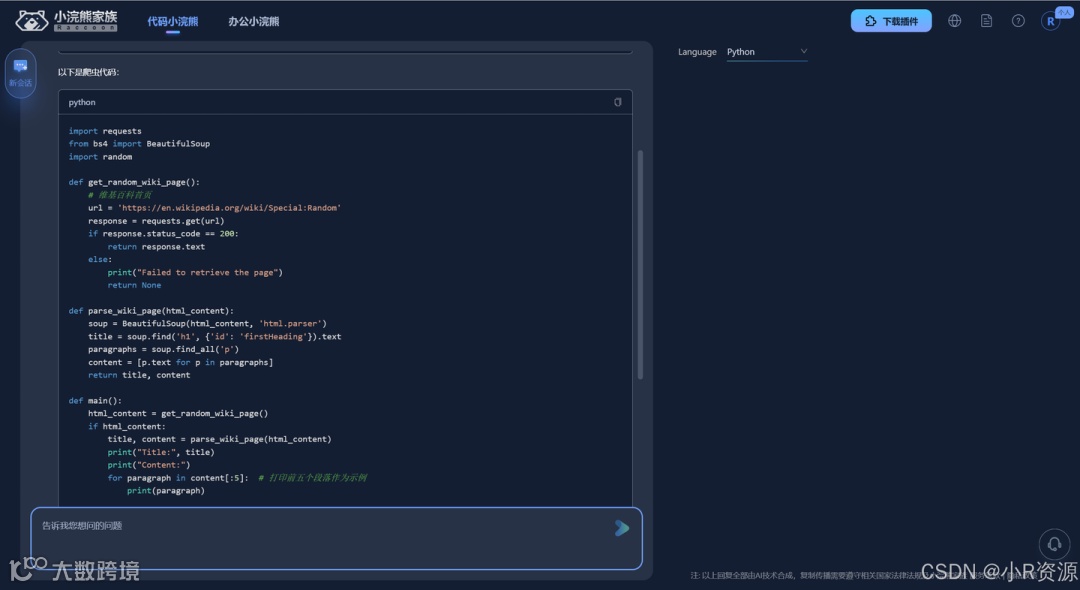Image resolution: width=1080 pixels, height=590 pixels.
Task: Click the 'soup = BeautifulSoup(...)' line
Action: (x=207, y=324)
